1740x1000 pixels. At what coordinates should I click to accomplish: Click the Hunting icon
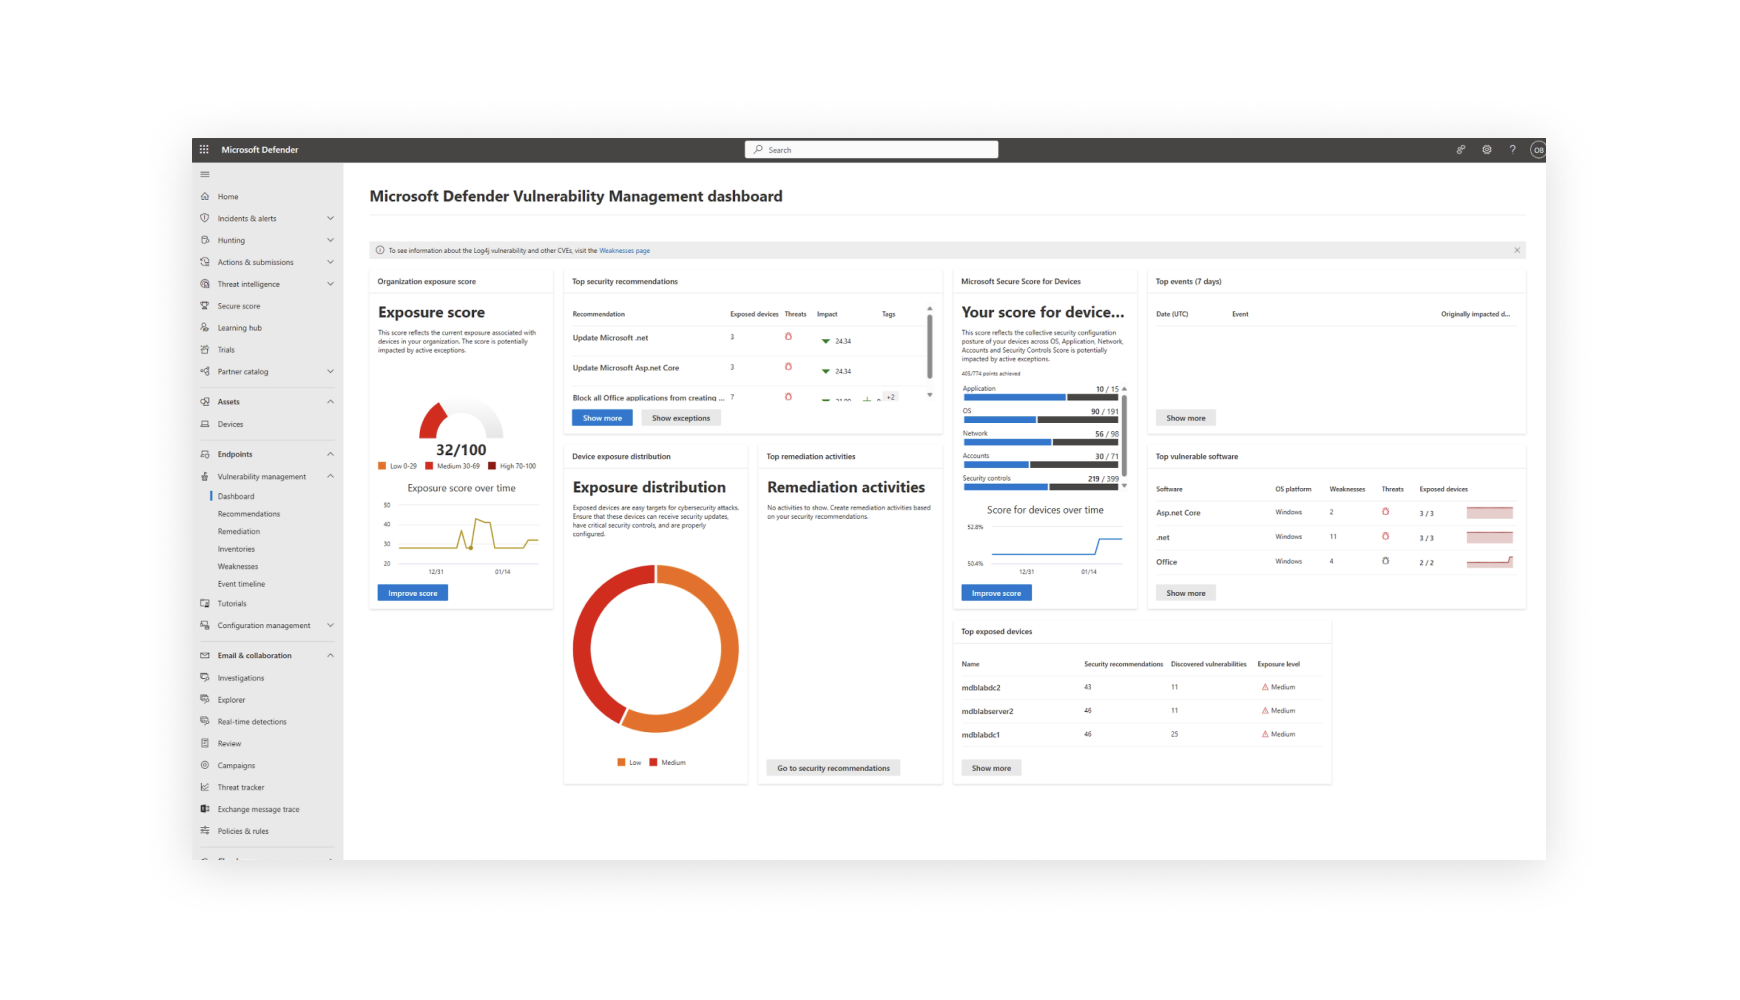point(205,240)
